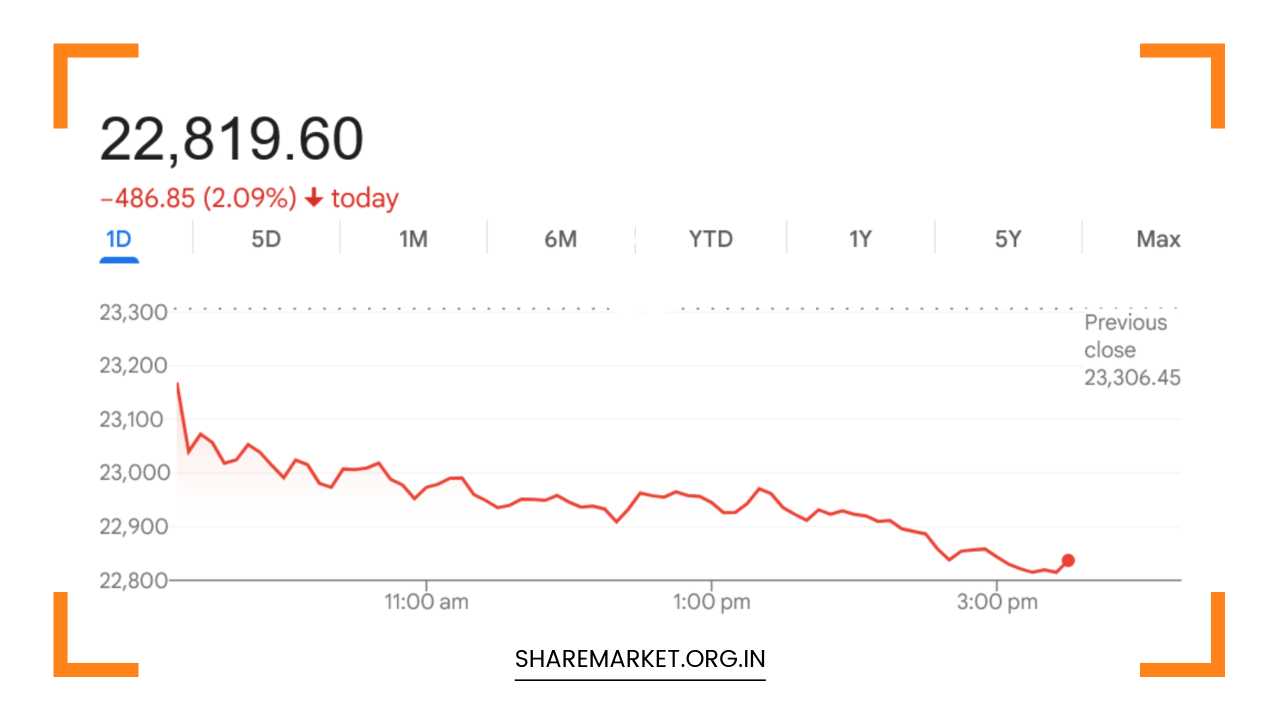Switch to the 5D tab
The image size is (1280, 720).
point(266,240)
